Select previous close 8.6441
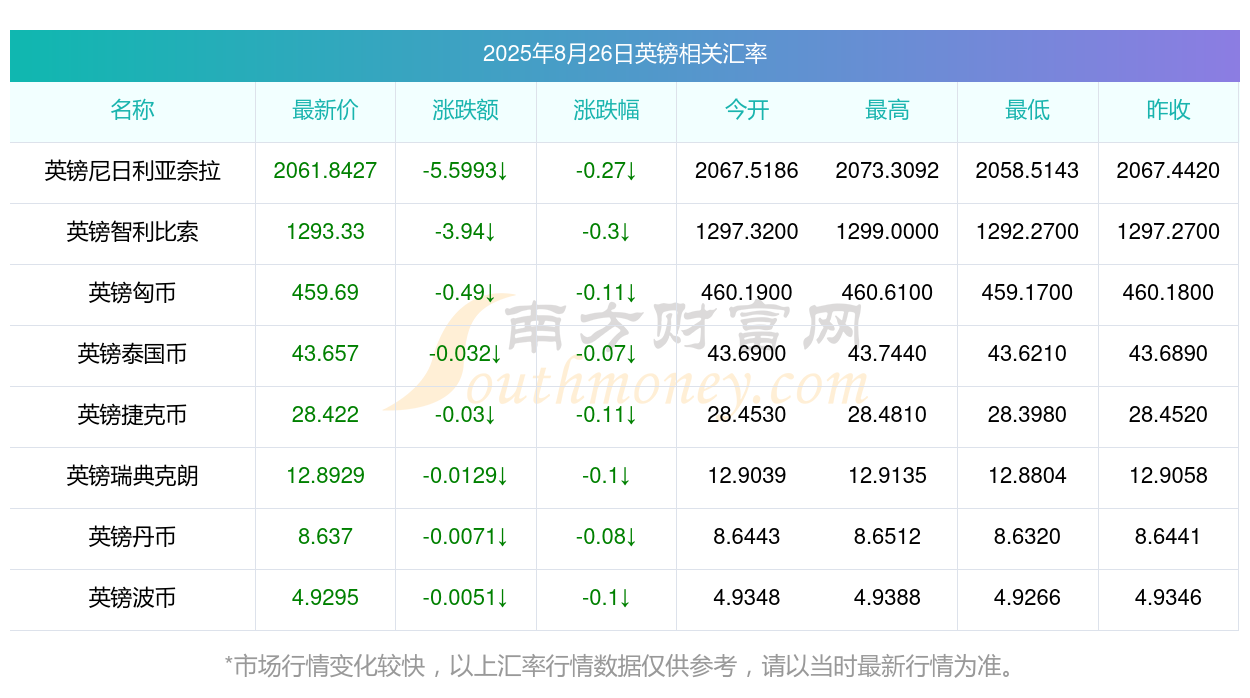The width and height of the screenshot is (1250, 698). click(1168, 537)
